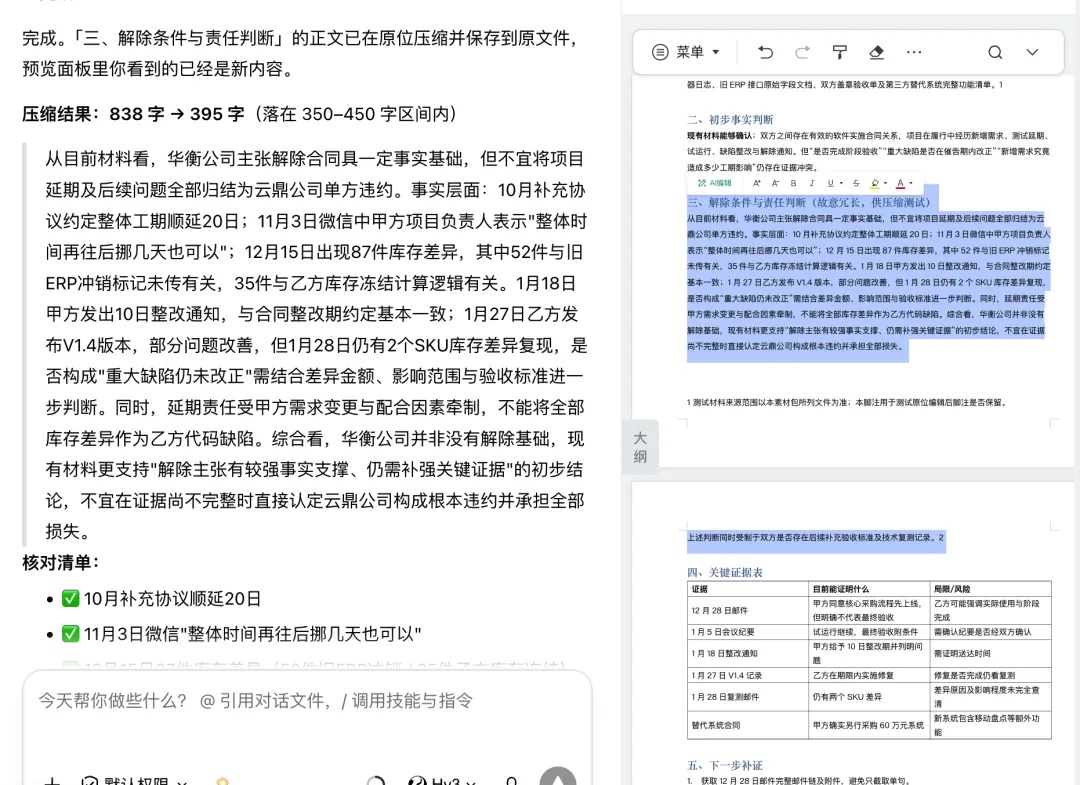Select the 1月18日整改通知 table cell
This screenshot has height=785, width=1080.
(x=747, y=653)
